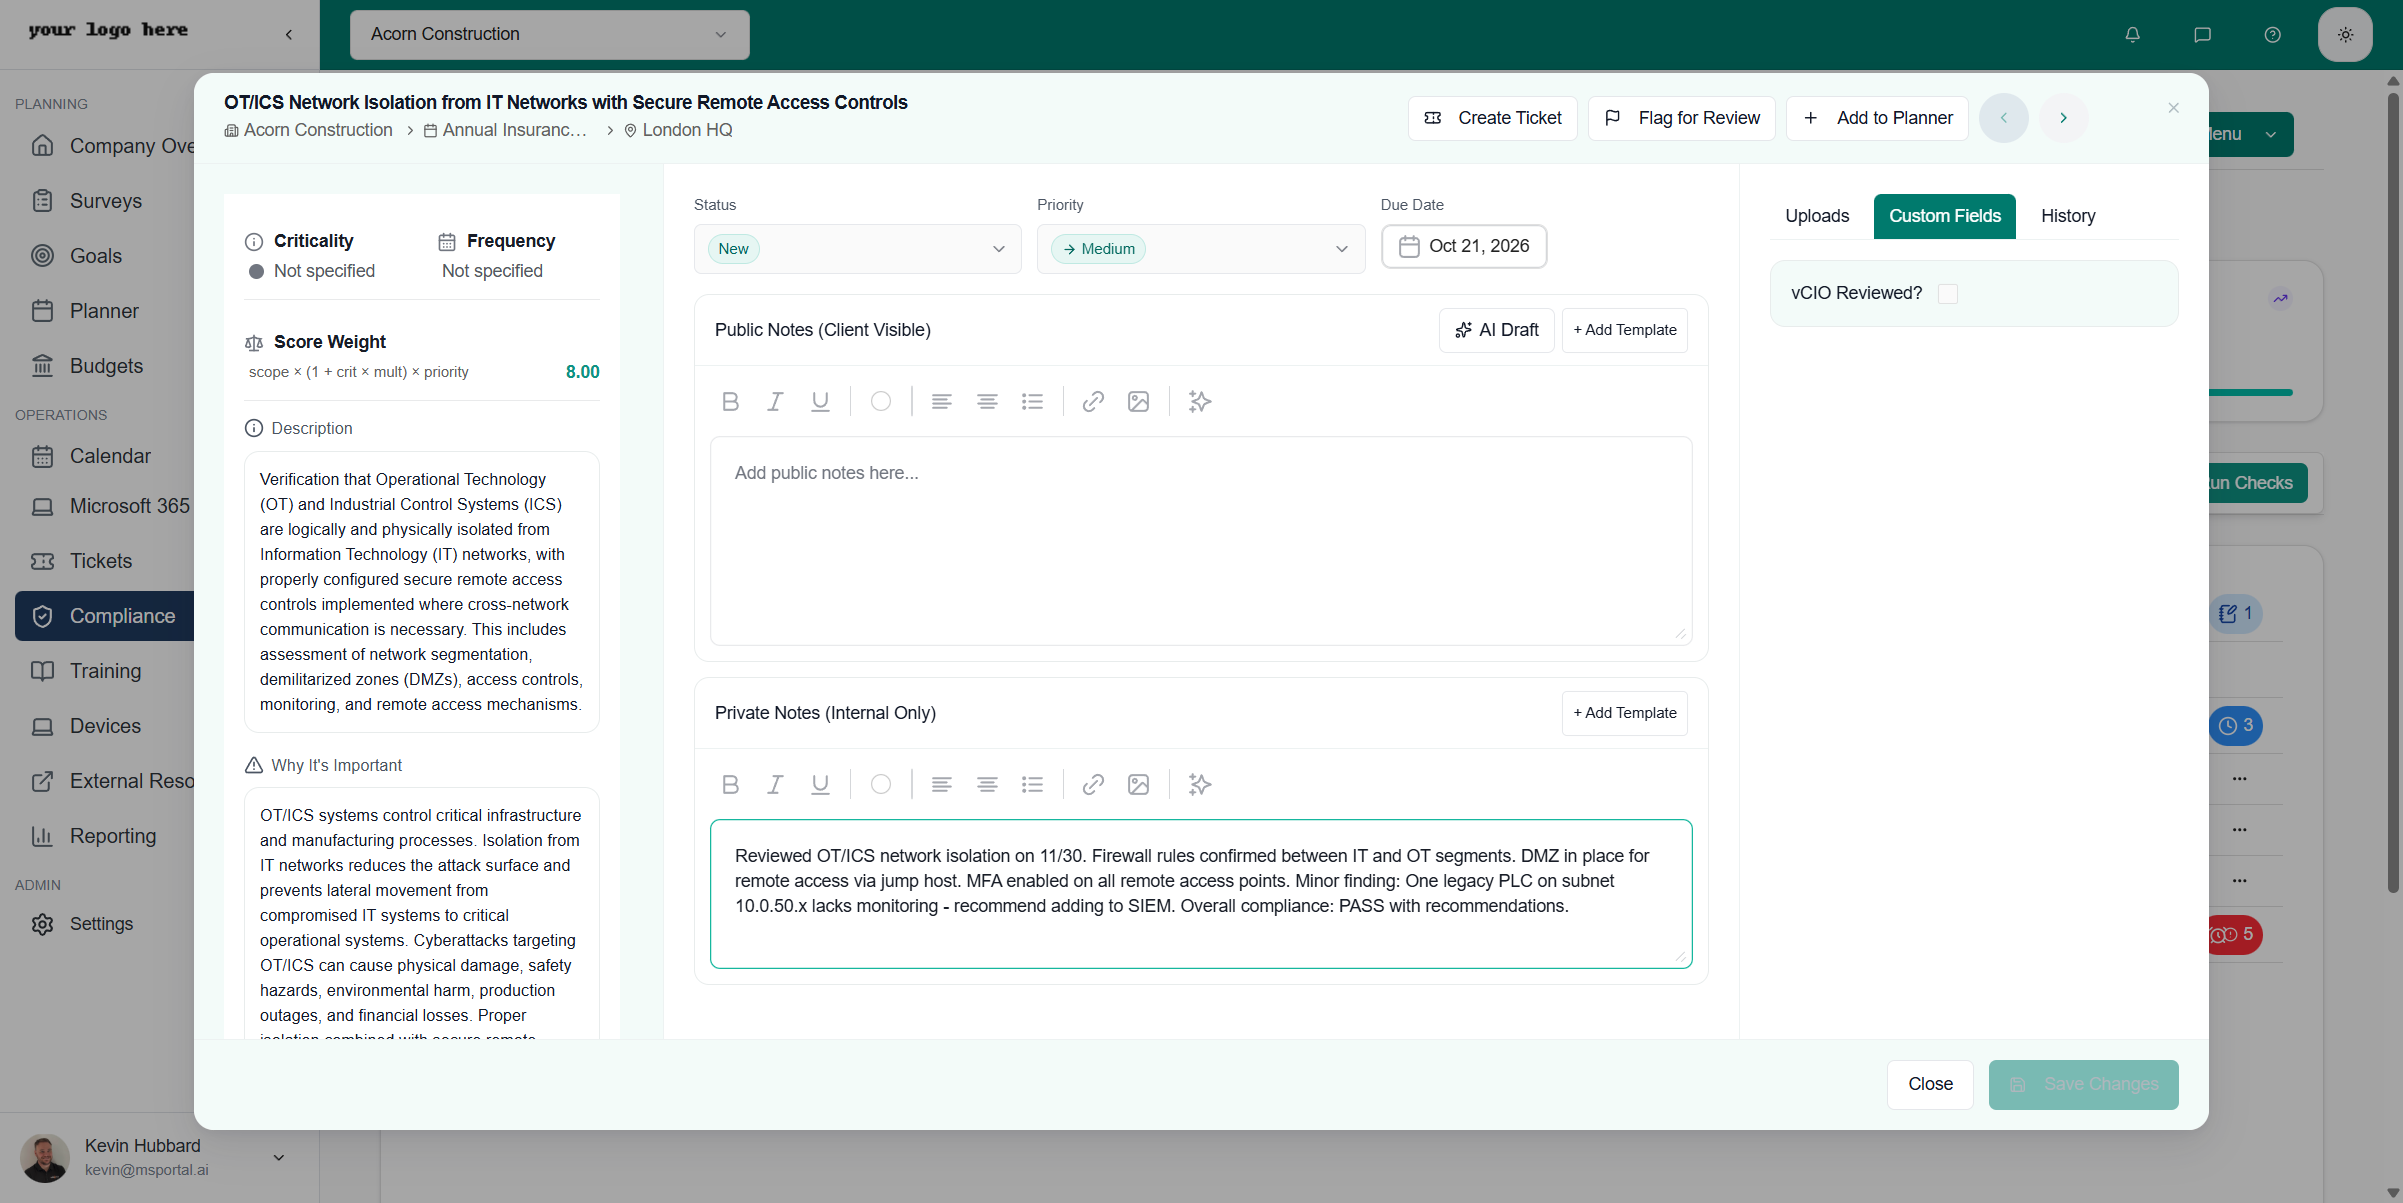
Task: Open the Priority dropdown set to Medium
Action: pyautogui.click(x=1200, y=248)
